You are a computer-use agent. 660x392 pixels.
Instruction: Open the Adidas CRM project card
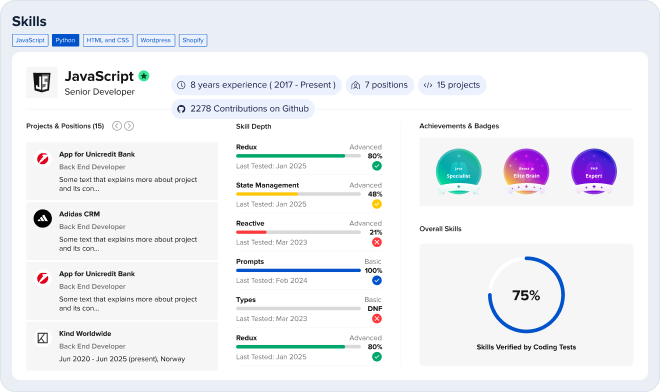pos(122,231)
